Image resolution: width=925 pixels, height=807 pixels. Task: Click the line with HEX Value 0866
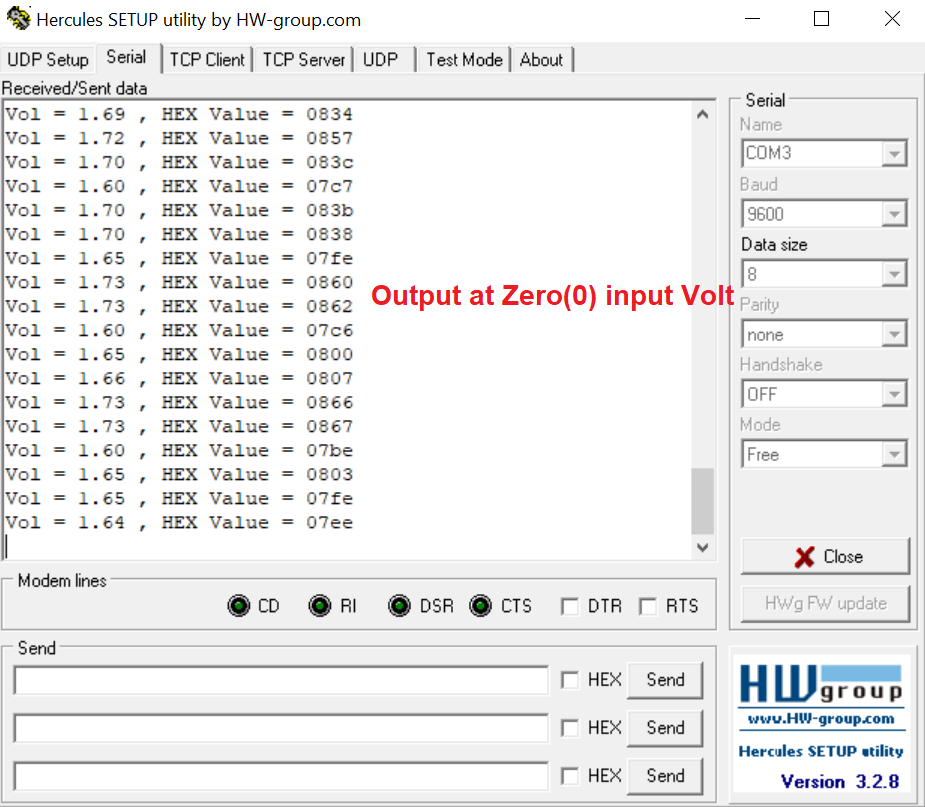[x=179, y=403]
